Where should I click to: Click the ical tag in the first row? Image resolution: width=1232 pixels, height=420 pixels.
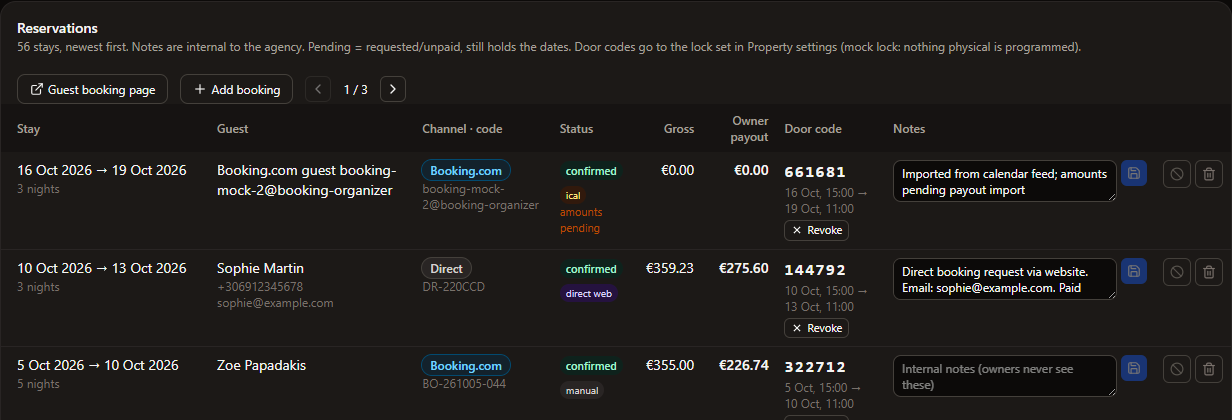pos(573,196)
